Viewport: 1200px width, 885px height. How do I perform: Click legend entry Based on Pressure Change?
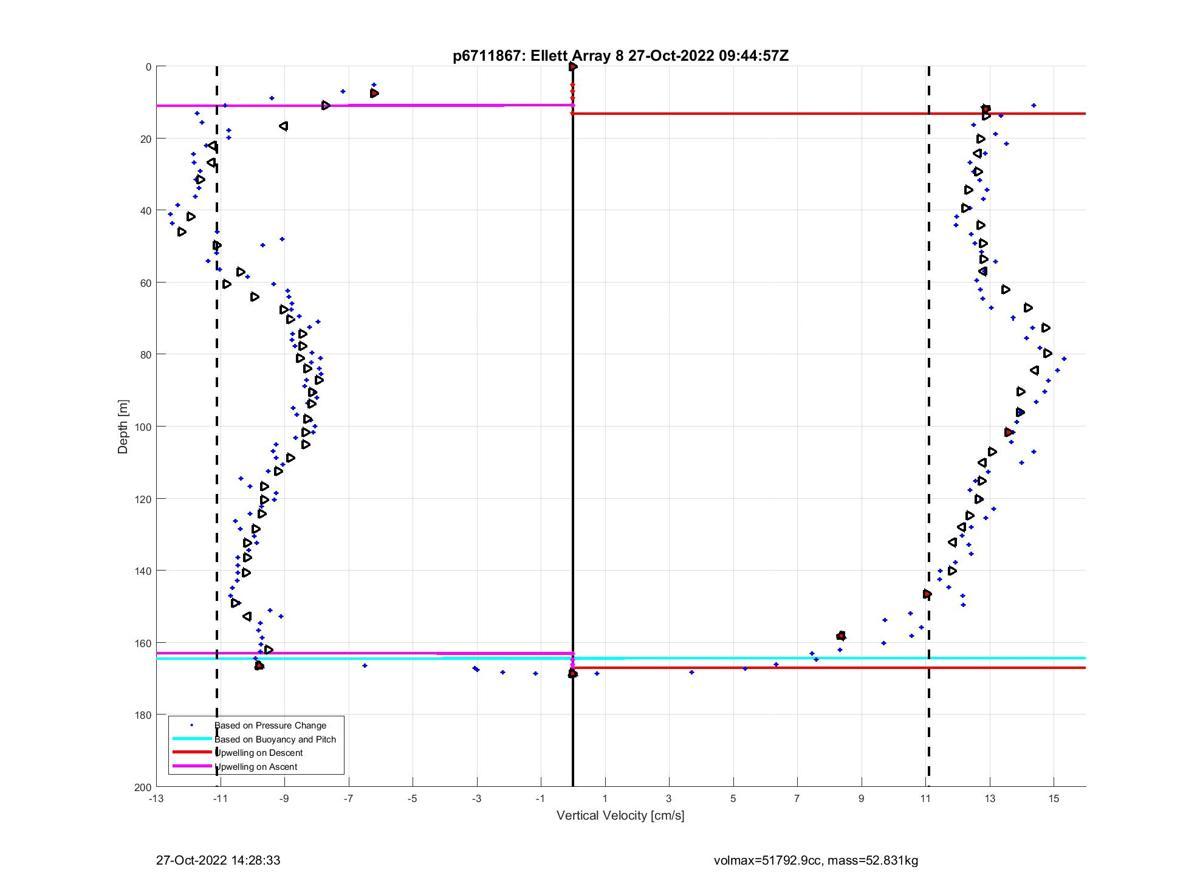pyautogui.click(x=270, y=725)
